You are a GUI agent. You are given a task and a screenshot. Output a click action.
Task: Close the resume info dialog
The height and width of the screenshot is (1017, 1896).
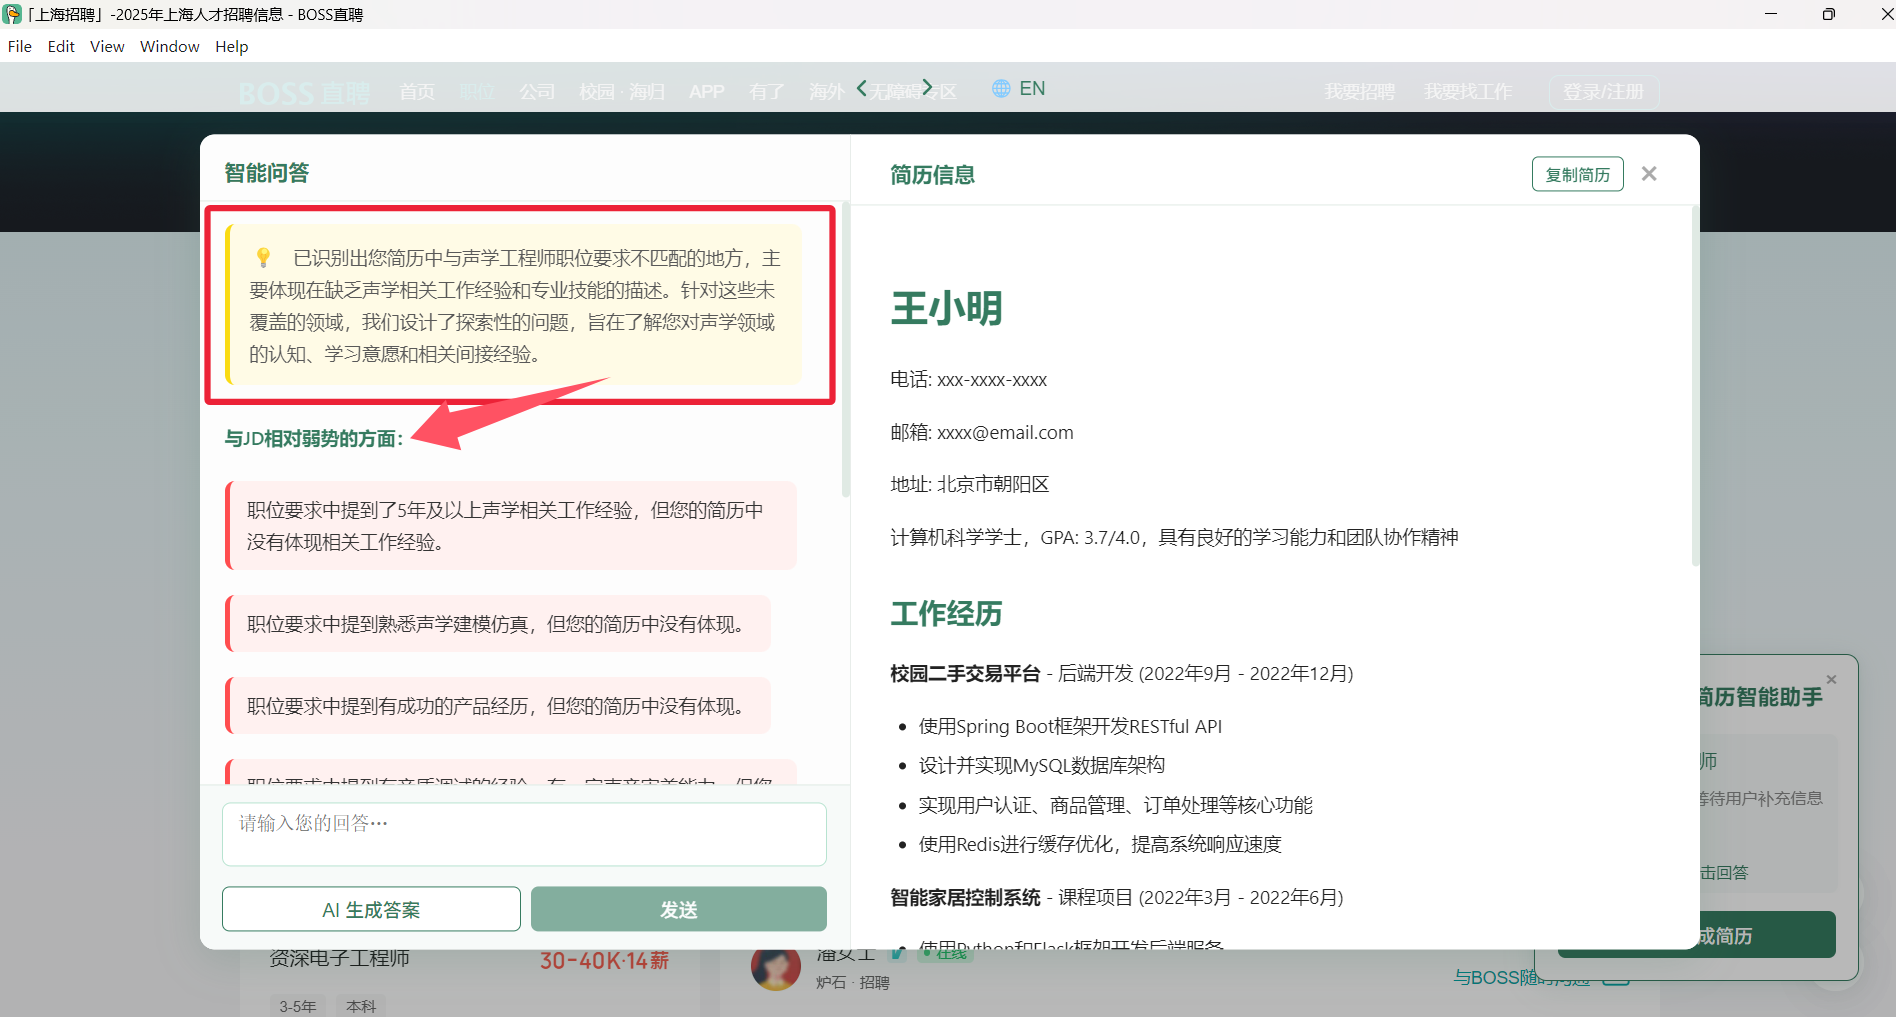click(1649, 174)
